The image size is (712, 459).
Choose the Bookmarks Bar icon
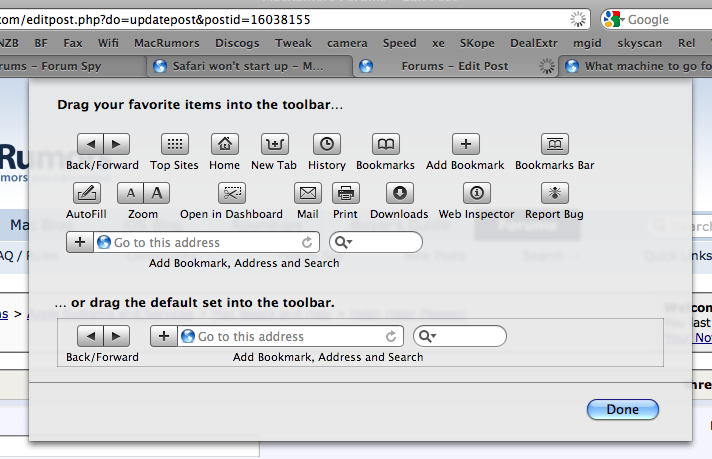click(x=555, y=144)
